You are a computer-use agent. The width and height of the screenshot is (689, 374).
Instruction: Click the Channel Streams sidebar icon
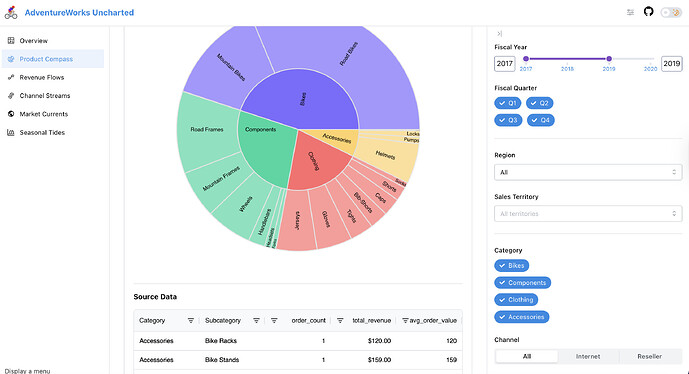pos(11,96)
